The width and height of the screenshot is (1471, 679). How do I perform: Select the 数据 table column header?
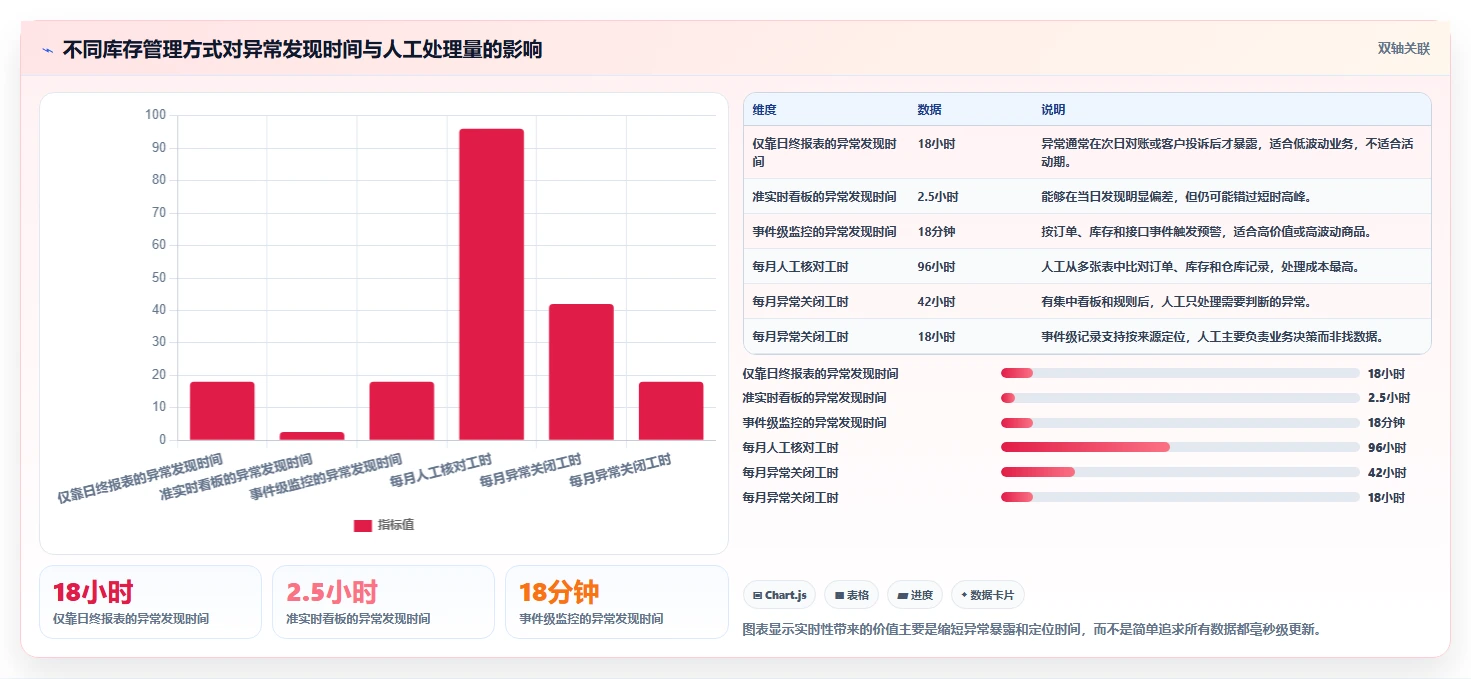pyautogui.click(x=929, y=109)
